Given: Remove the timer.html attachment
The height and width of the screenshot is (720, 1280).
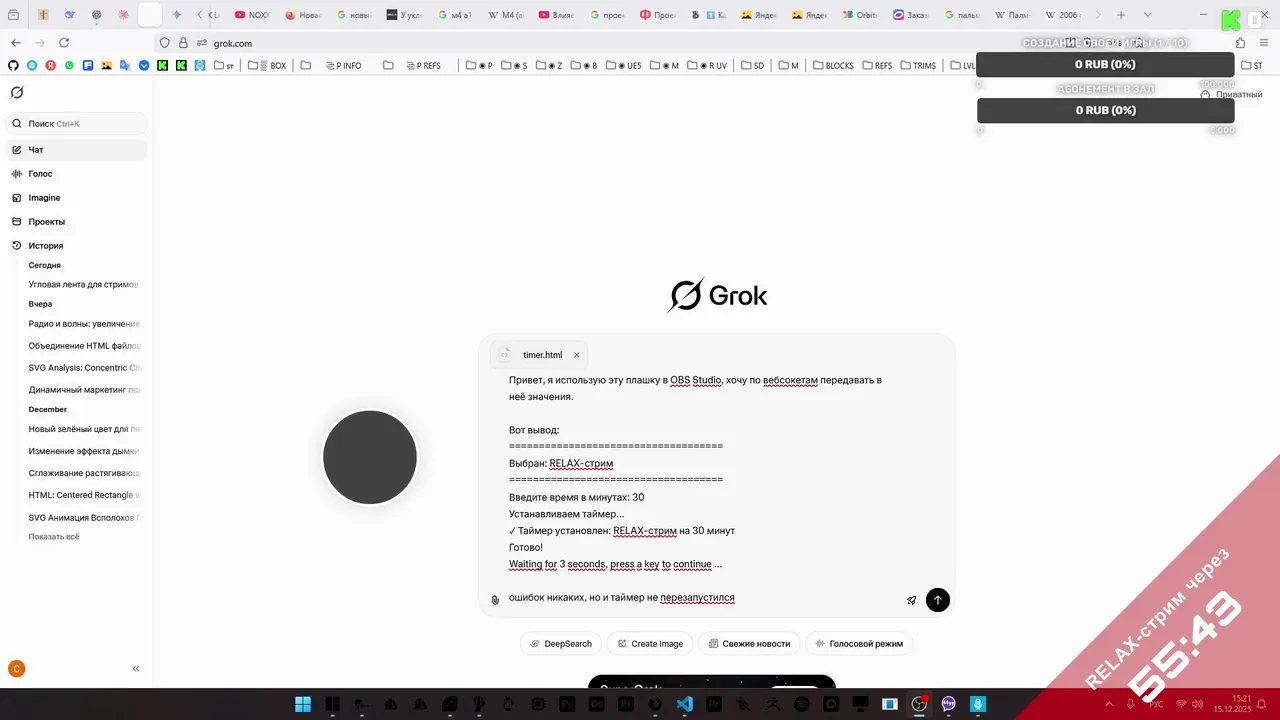Looking at the screenshot, I should (576, 355).
